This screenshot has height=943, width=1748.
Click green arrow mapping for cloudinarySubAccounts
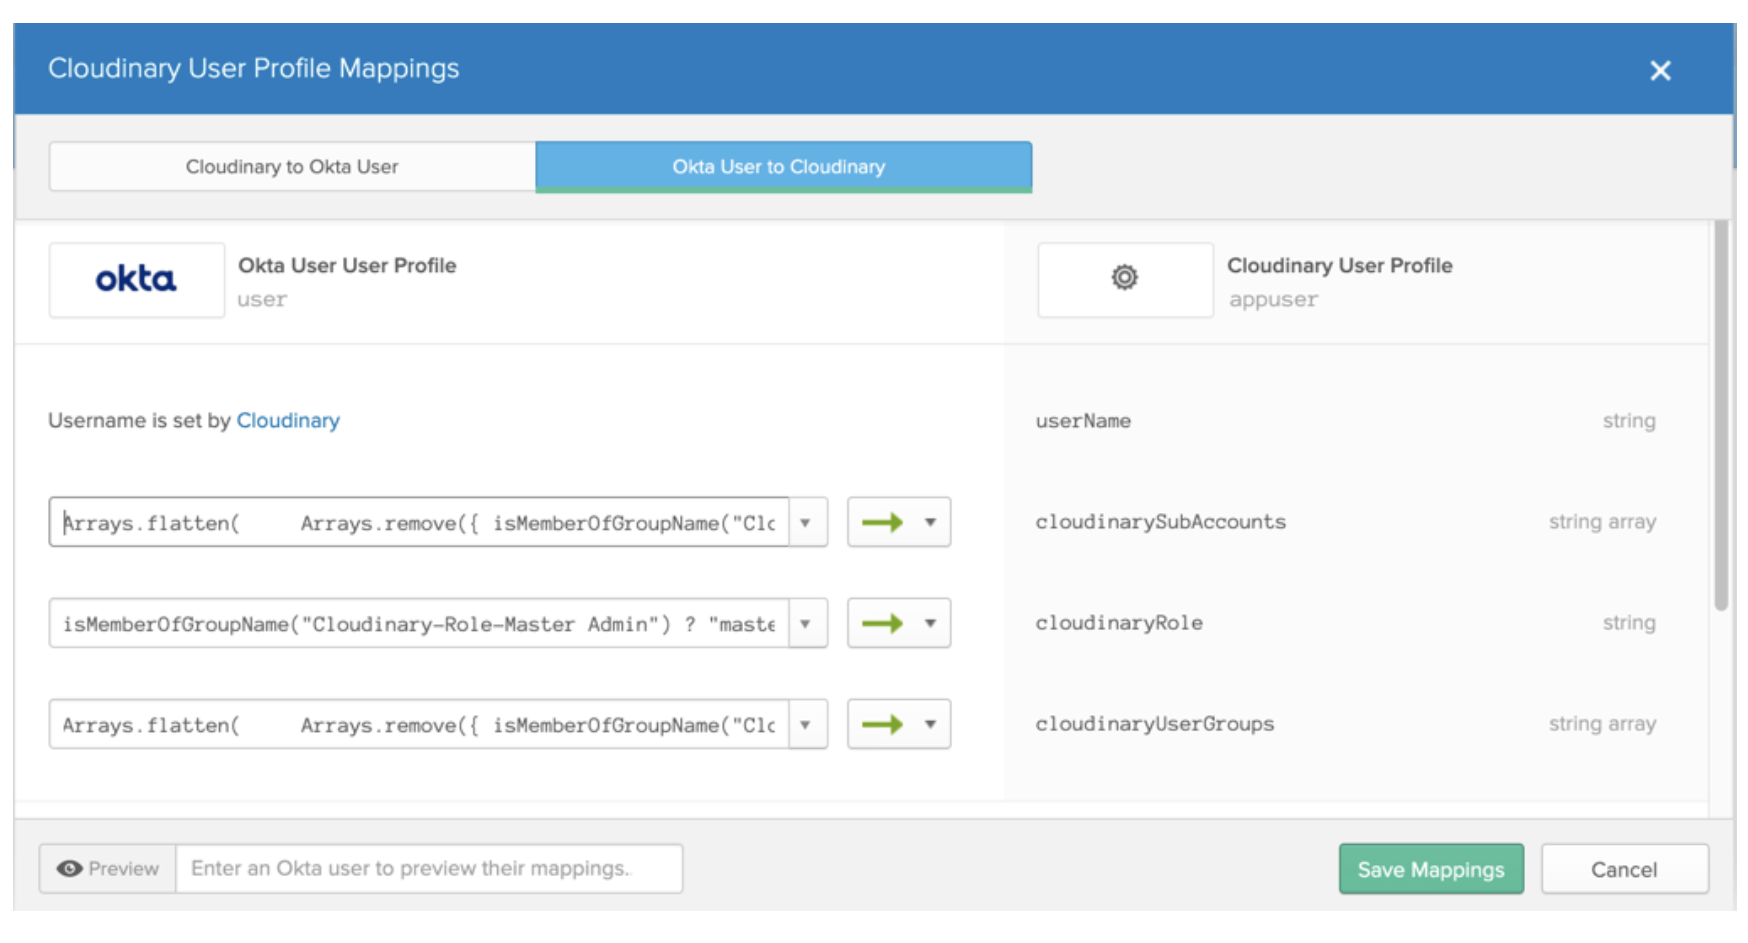(882, 522)
